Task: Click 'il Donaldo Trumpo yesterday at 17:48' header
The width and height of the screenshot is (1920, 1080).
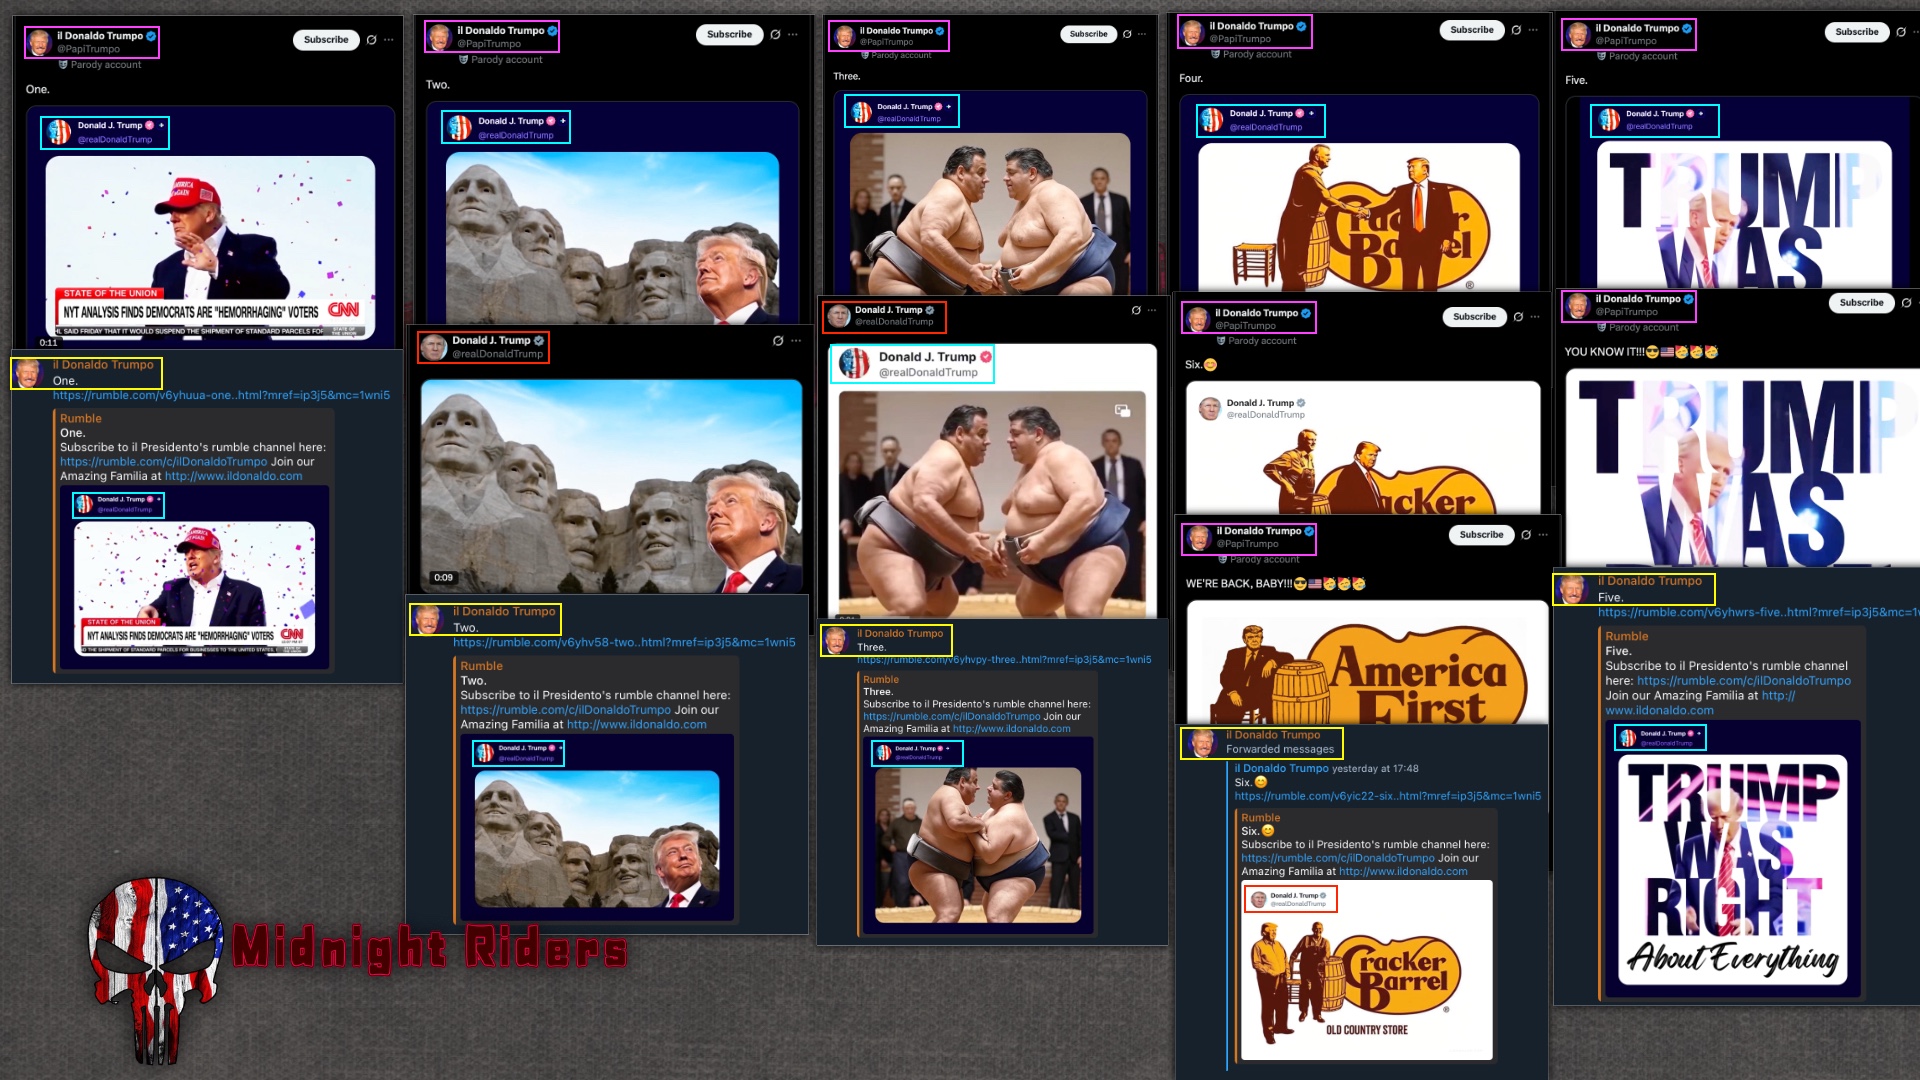Action: pyautogui.click(x=1326, y=769)
